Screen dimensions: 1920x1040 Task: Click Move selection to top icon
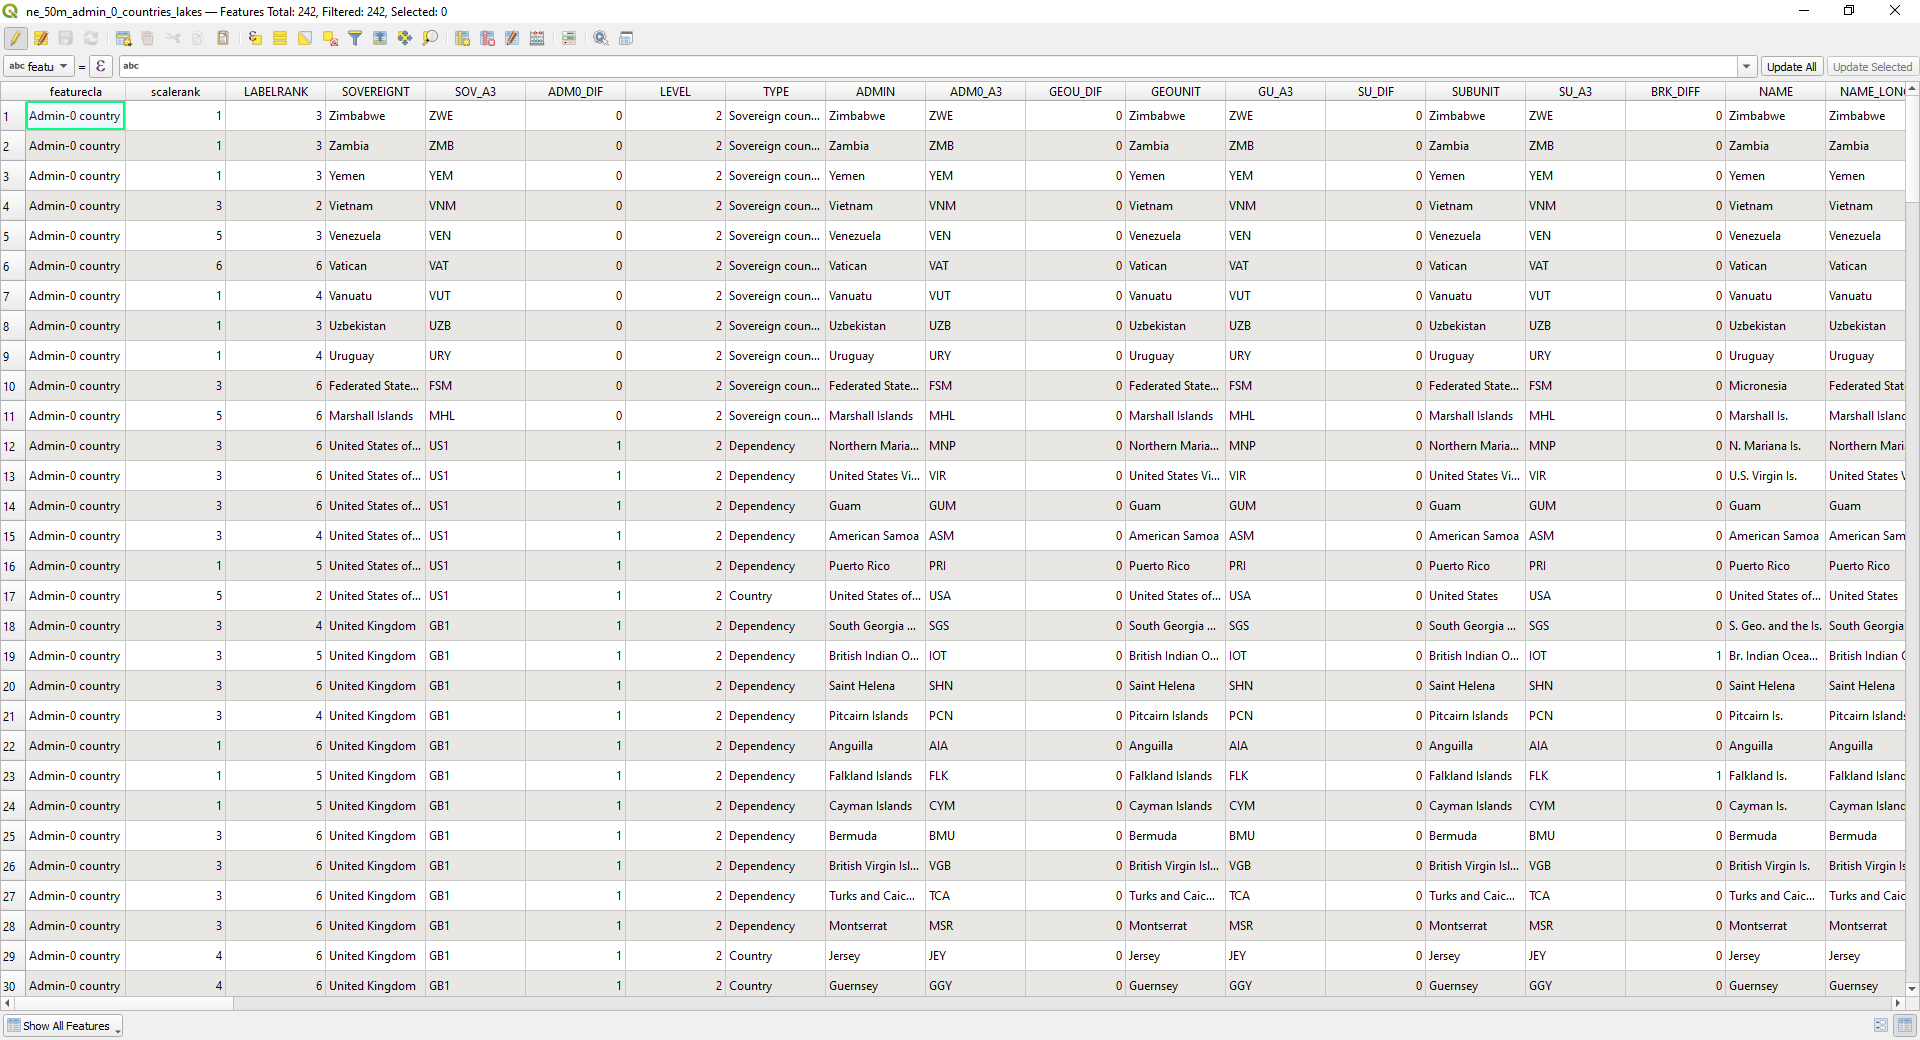point(380,38)
